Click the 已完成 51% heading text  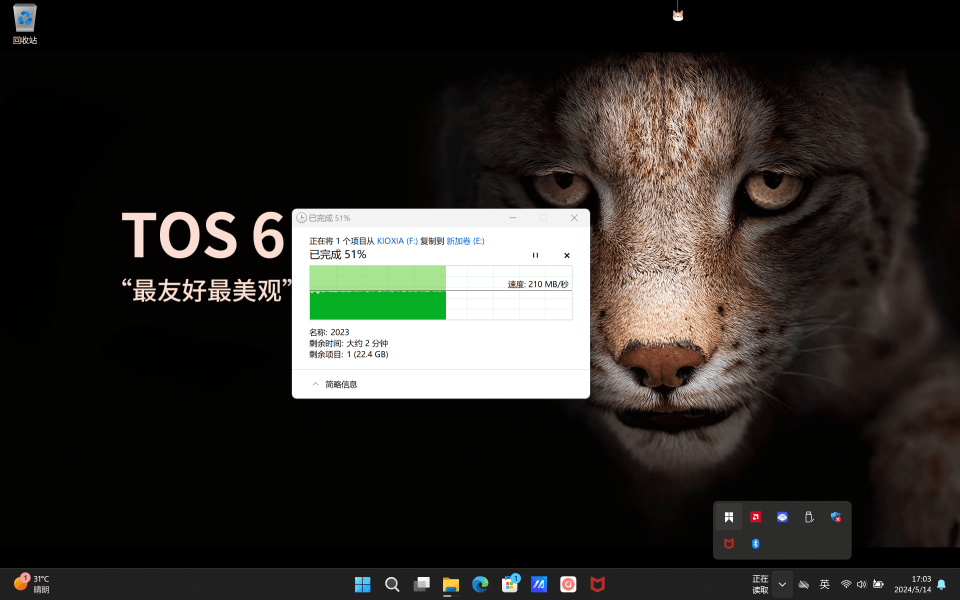click(x=338, y=254)
